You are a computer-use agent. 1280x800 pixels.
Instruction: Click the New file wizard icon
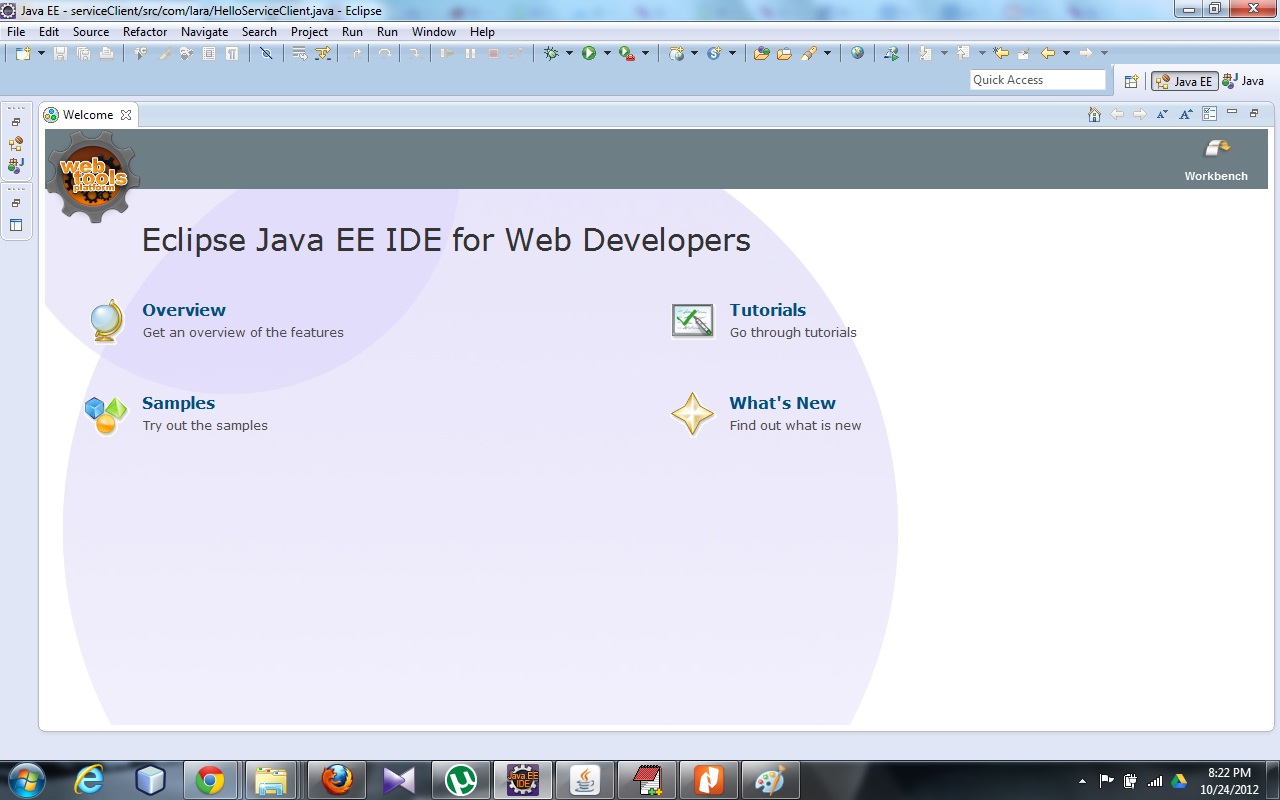tap(23, 53)
